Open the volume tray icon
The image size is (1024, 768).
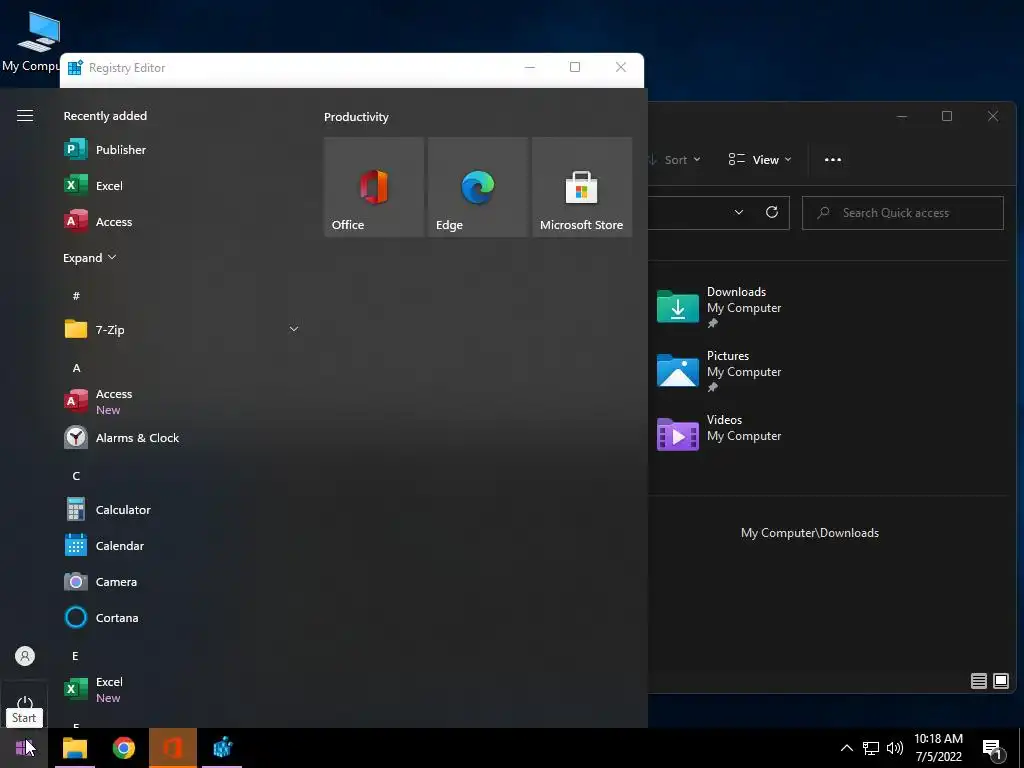[x=895, y=748]
